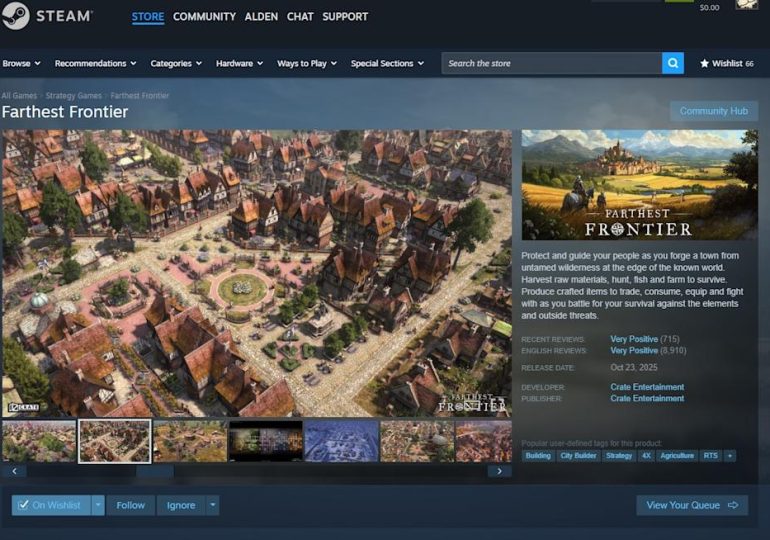Image resolution: width=770 pixels, height=540 pixels.
Task: Select the Building tag
Action: [538, 456]
